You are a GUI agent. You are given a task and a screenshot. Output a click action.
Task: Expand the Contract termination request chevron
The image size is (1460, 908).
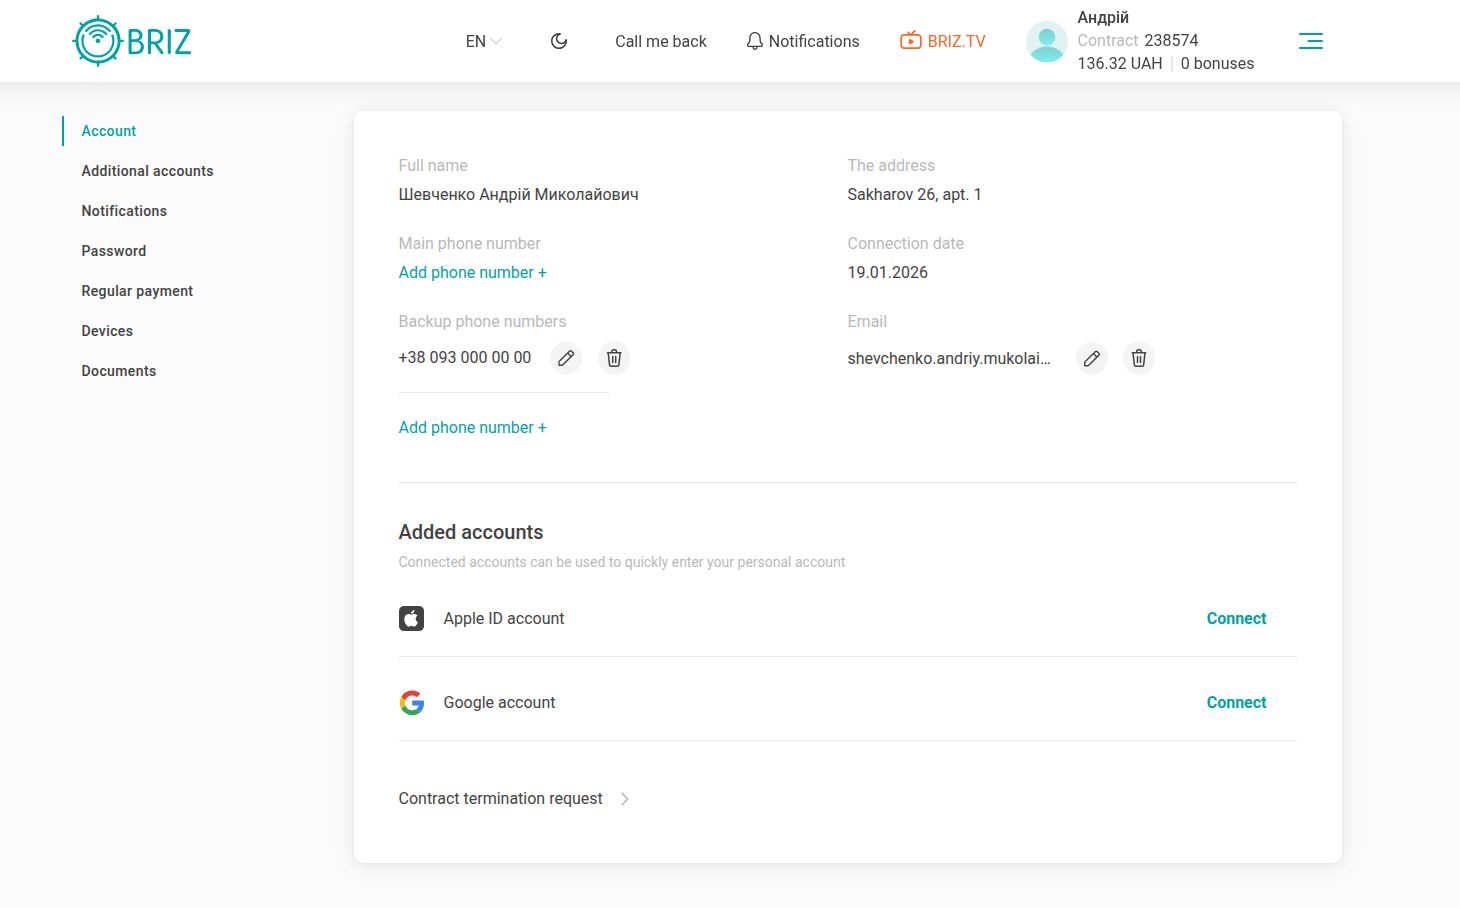[624, 799]
